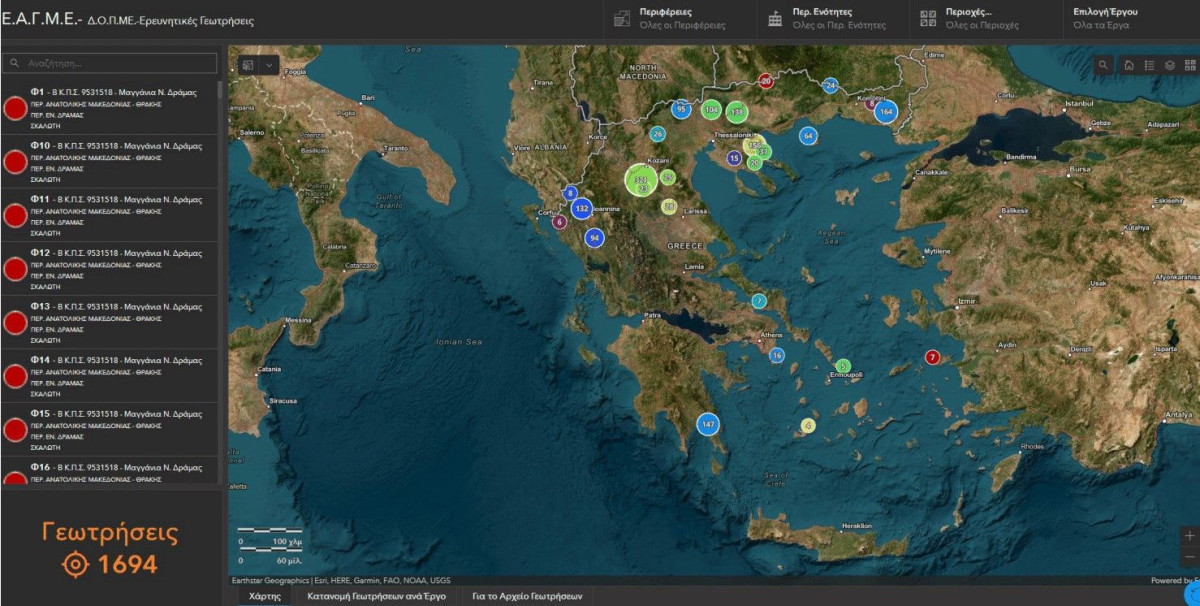1200x606 pixels.
Task: Click the blue 94 cluster marker
Action: (594, 238)
